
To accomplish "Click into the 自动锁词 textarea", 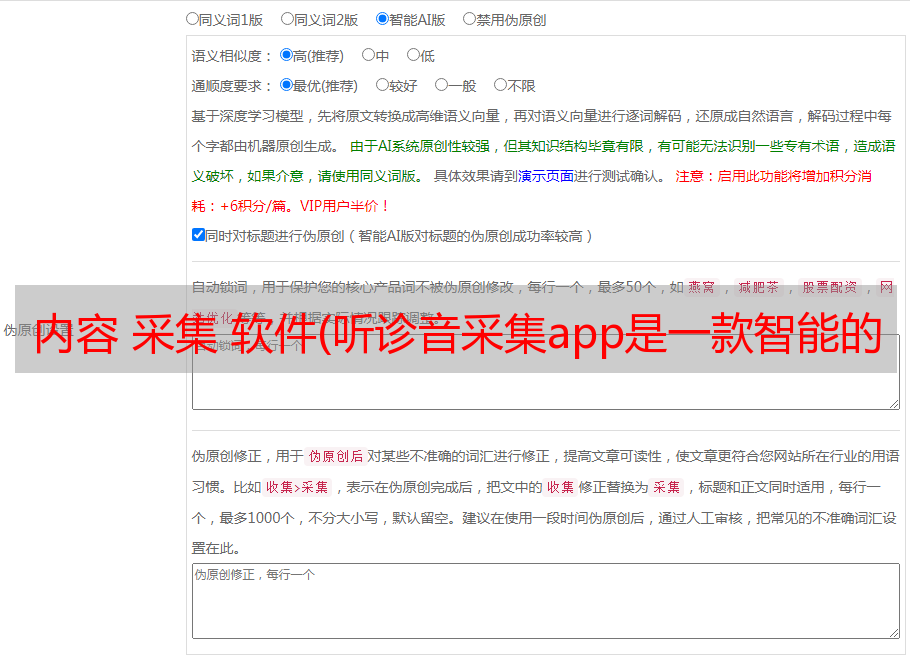I will [x=546, y=372].
